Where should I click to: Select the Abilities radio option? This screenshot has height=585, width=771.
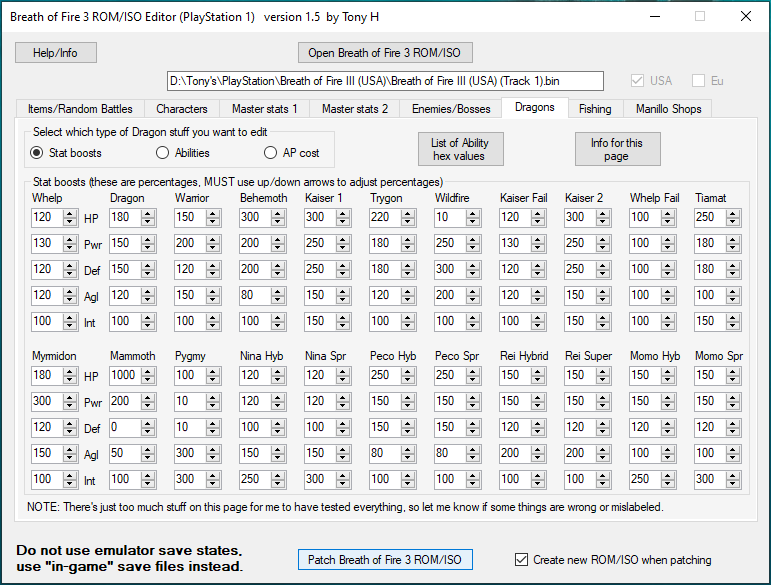coord(163,153)
